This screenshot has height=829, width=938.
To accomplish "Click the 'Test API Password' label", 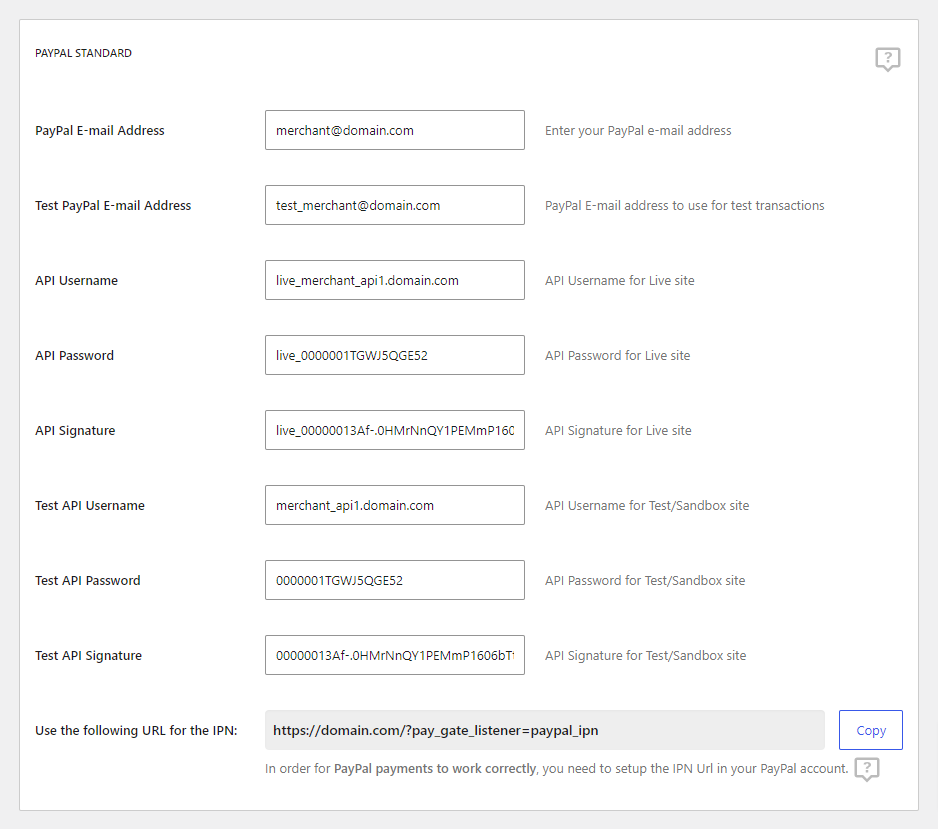I will 87,580.
